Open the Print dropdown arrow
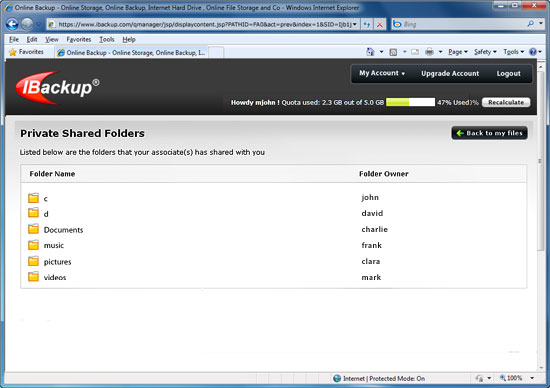Viewport: 550px width, 388px height. [x=440, y=52]
